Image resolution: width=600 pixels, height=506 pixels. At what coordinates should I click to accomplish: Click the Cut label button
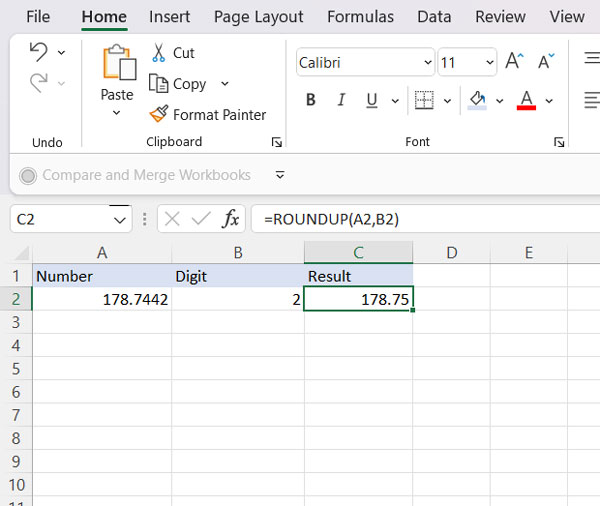(x=184, y=53)
